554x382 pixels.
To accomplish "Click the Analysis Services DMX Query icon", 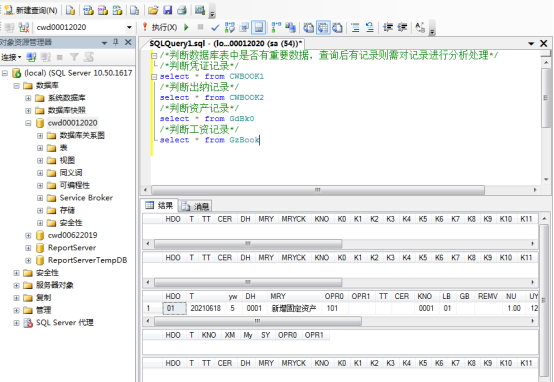I will 102,10.
